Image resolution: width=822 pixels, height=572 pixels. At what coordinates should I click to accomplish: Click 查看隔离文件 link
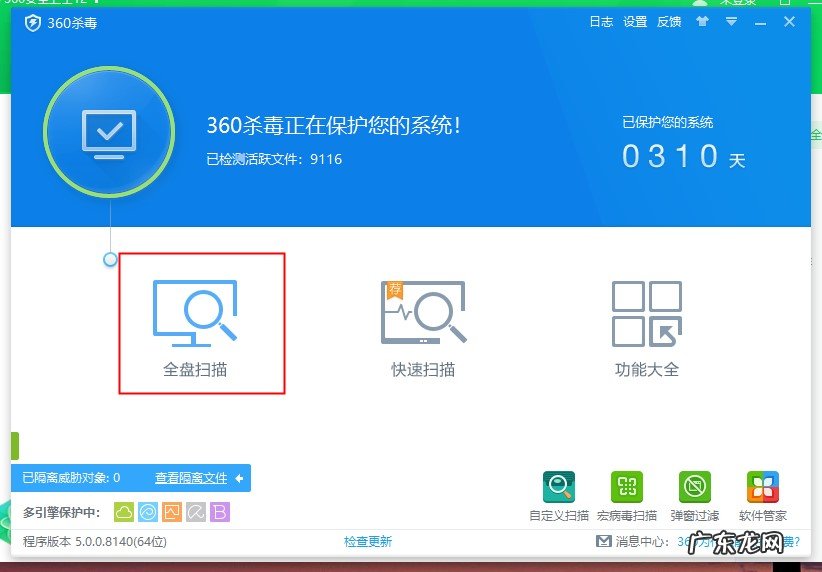pos(191,478)
